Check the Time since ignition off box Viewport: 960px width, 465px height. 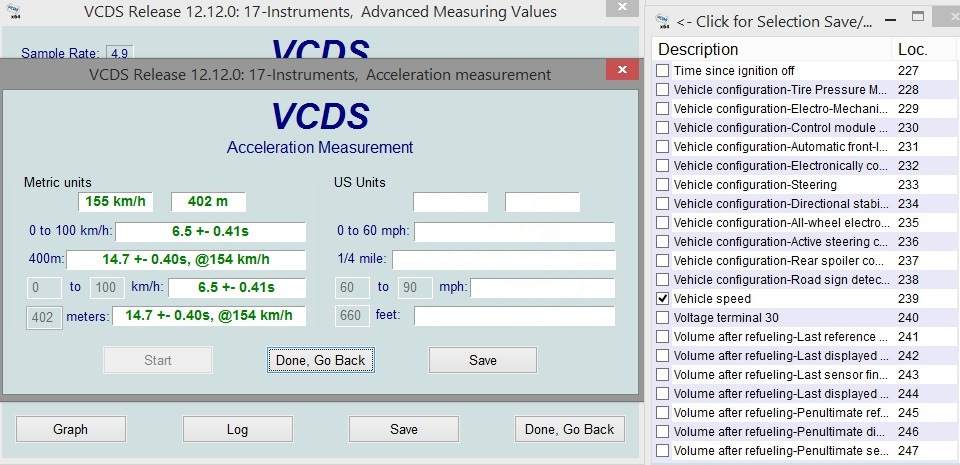tap(662, 70)
